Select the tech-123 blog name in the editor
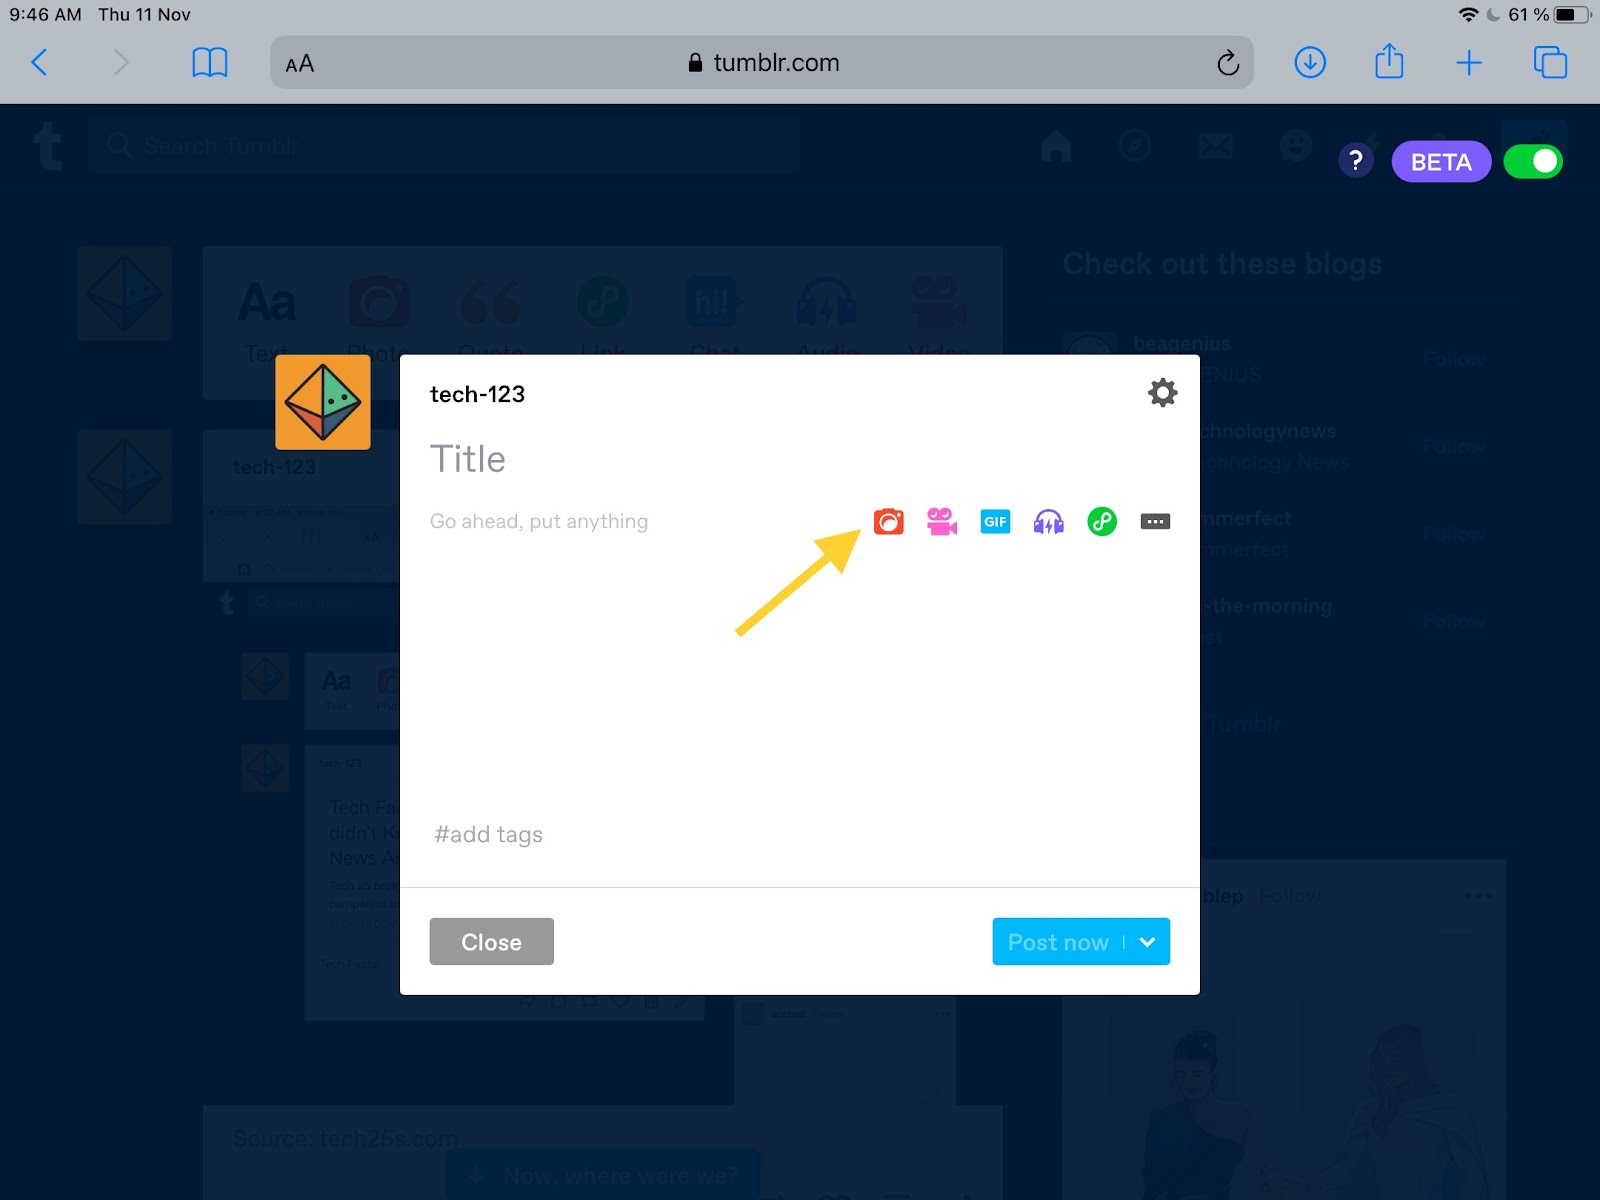The height and width of the screenshot is (1200, 1600). point(477,394)
